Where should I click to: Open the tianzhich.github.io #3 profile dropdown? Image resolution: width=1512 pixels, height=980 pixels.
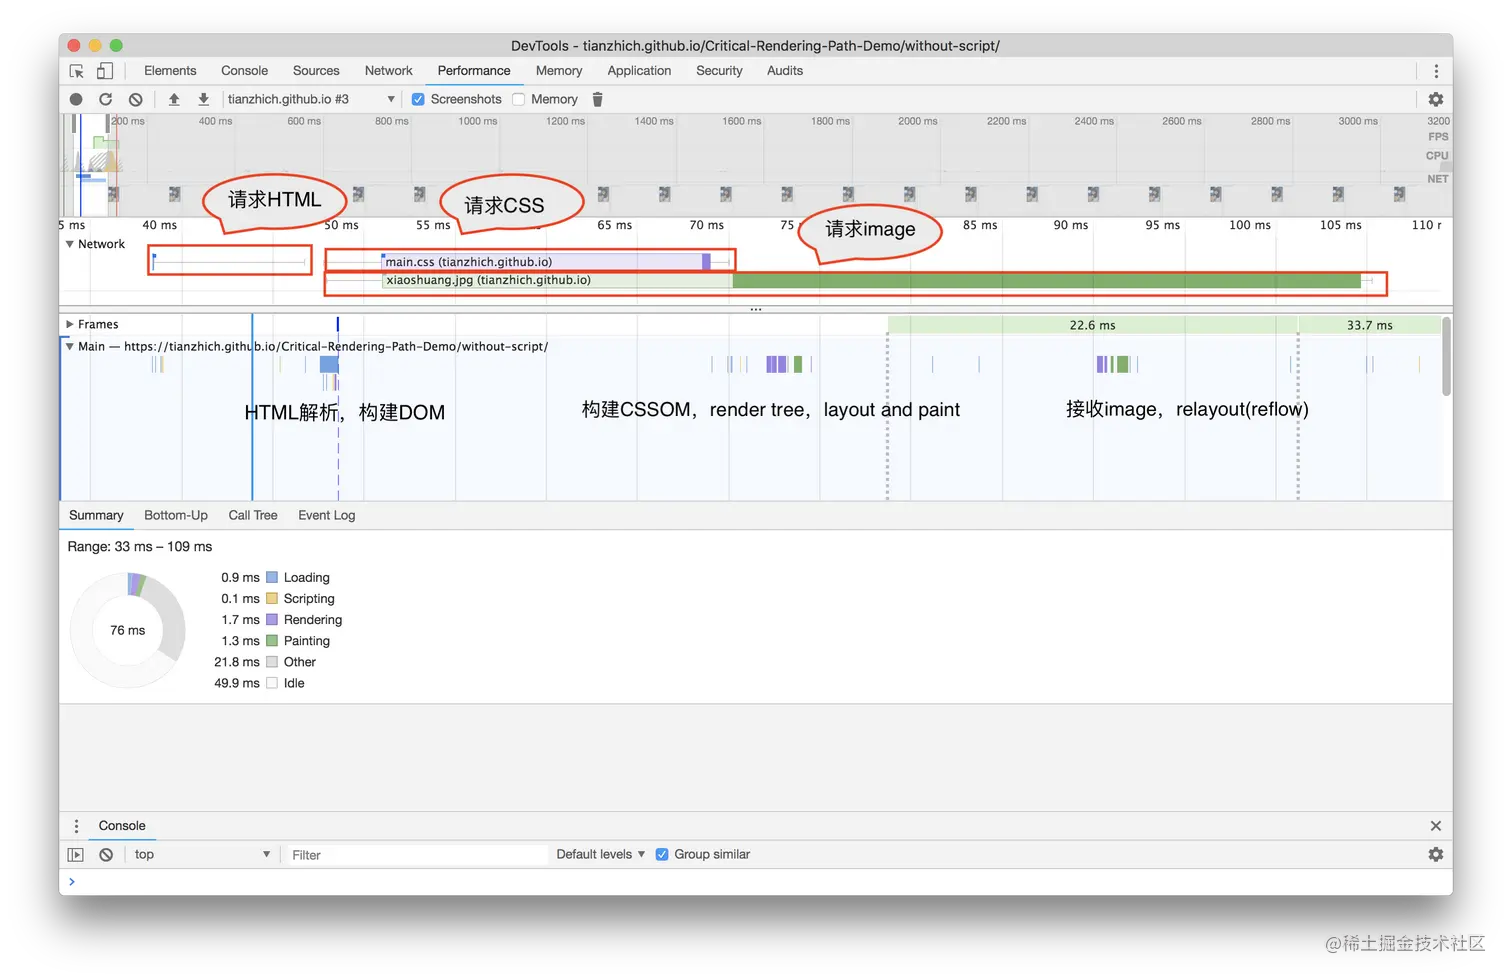pos(311,99)
